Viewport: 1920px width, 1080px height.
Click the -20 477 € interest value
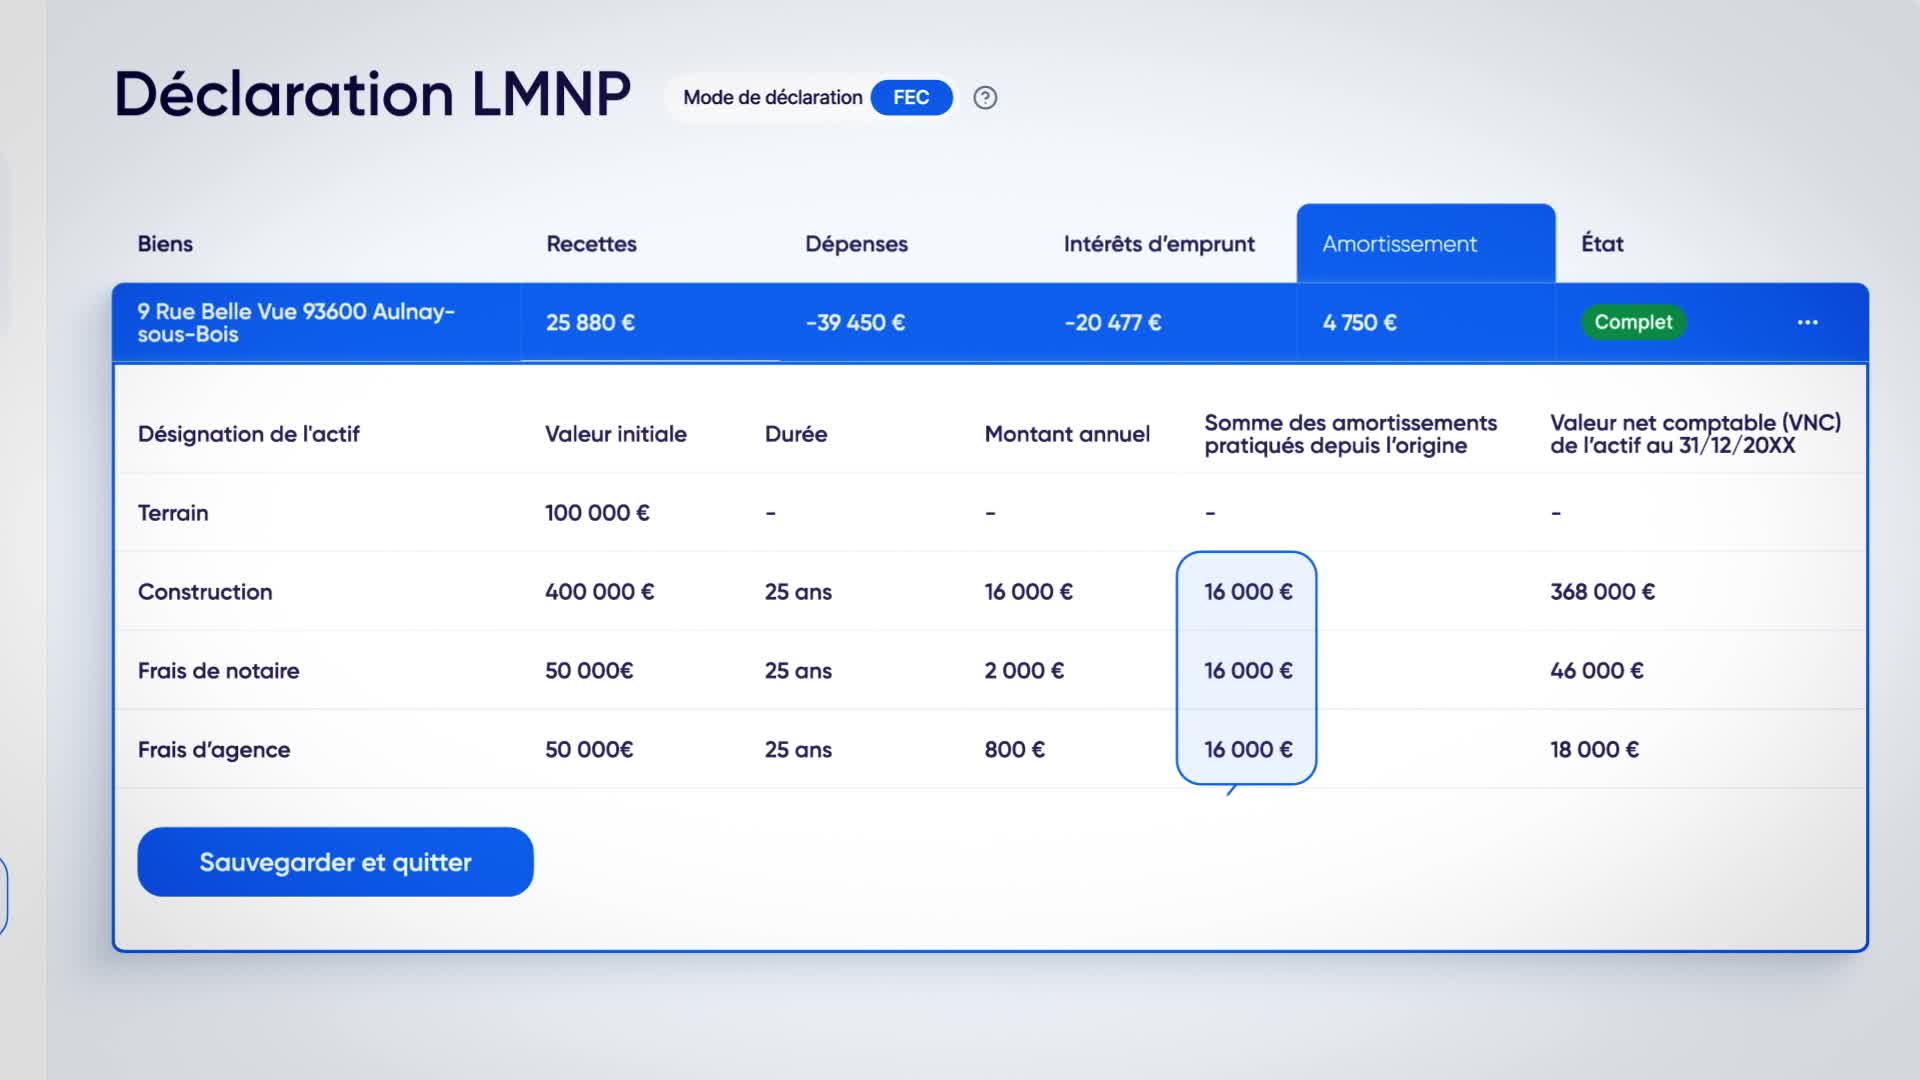click(x=1113, y=323)
